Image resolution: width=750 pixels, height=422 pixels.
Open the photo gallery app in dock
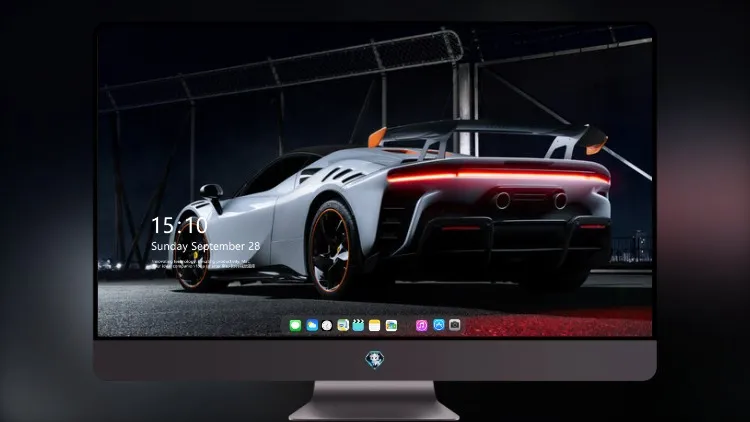[391, 326]
